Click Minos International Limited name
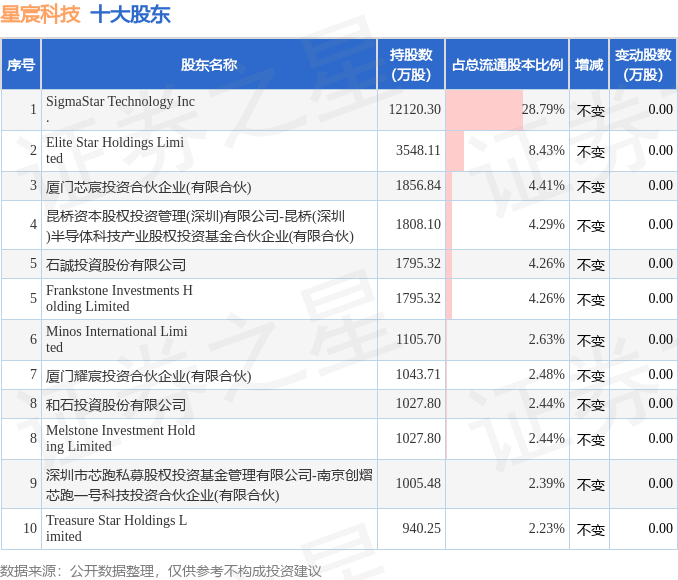 116,339
